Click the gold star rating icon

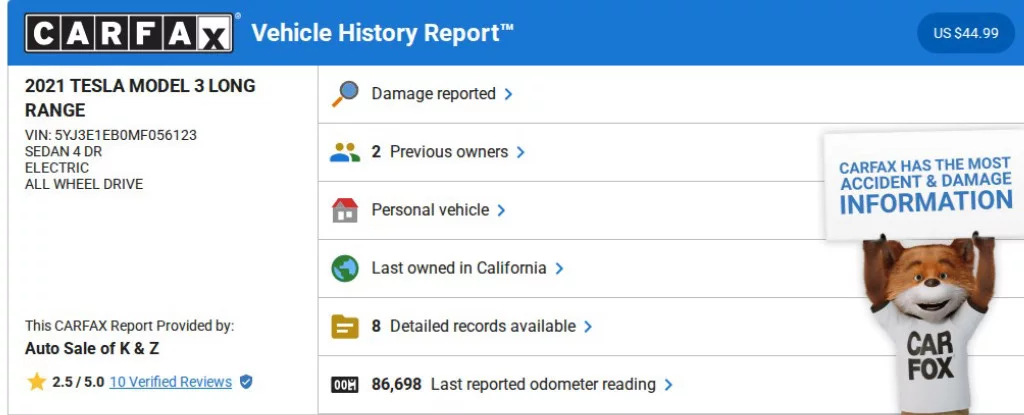point(37,382)
